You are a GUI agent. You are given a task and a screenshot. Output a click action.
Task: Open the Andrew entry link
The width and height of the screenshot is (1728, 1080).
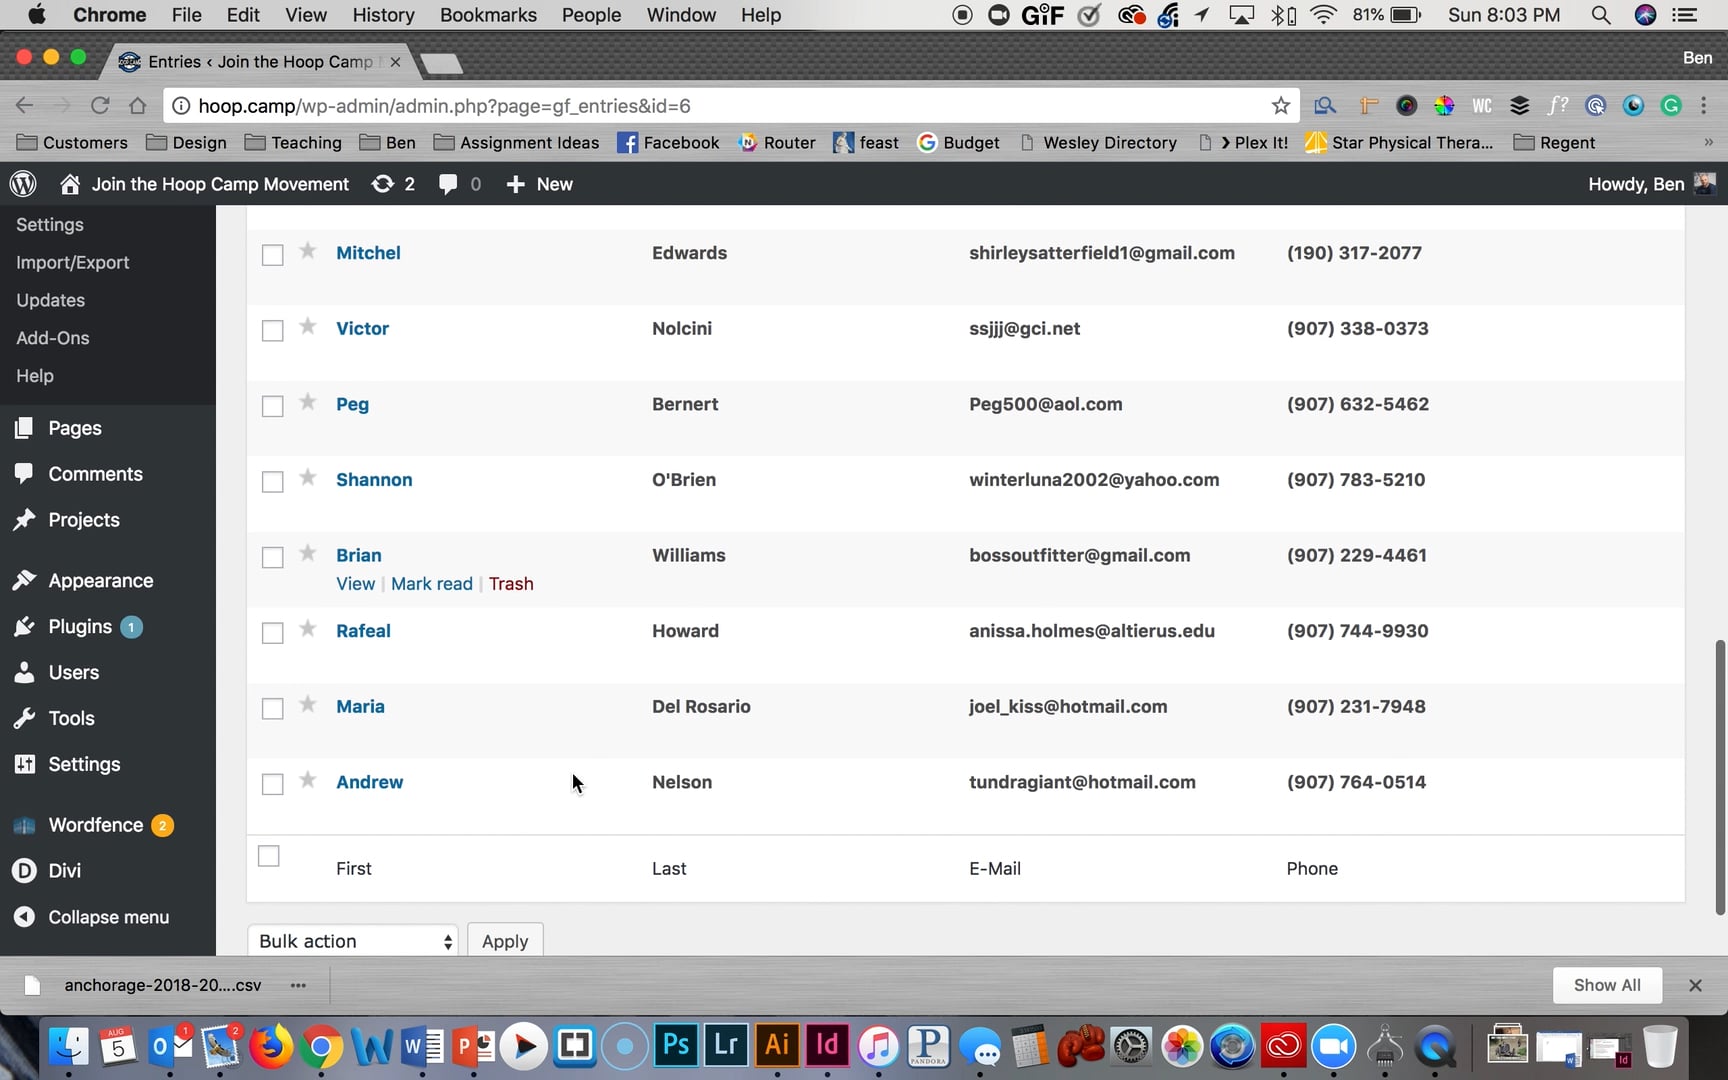tap(369, 782)
